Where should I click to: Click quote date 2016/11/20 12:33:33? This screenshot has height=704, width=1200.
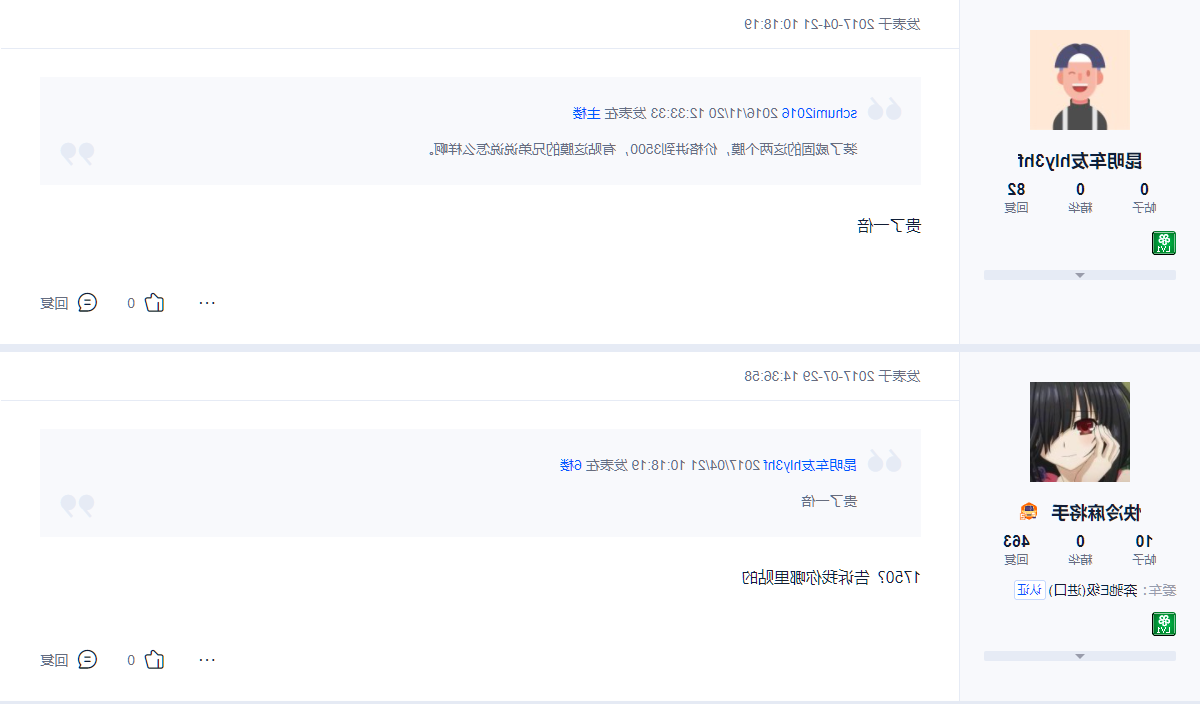point(715,113)
